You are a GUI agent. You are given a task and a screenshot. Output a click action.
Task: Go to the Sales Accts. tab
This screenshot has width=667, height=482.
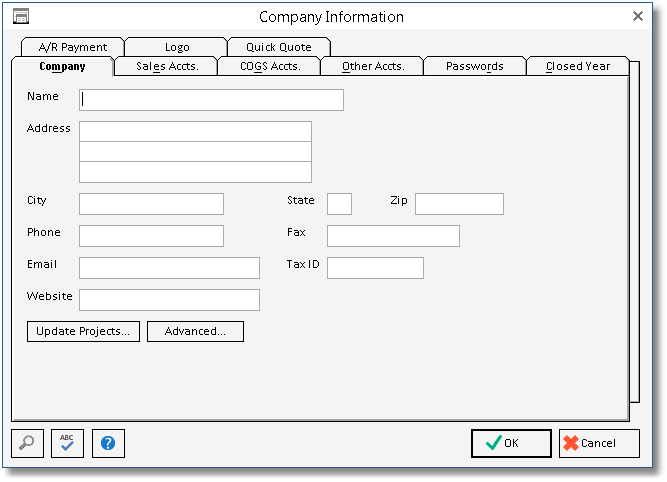click(x=167, y=66)
